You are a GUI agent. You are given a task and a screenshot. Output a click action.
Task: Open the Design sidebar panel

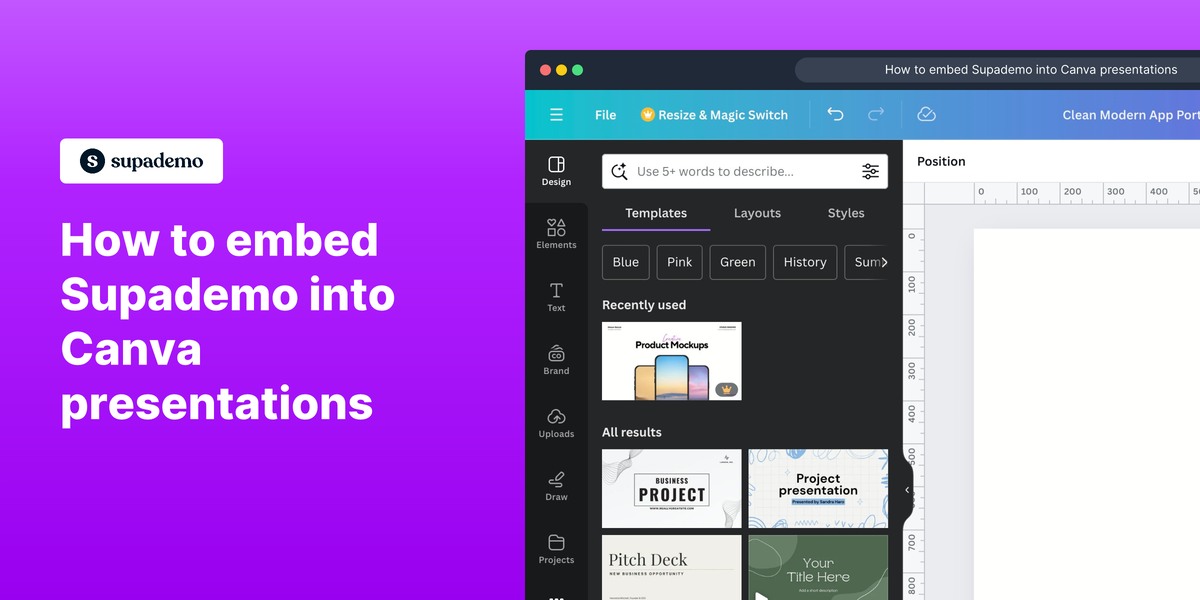click(556, 171)
